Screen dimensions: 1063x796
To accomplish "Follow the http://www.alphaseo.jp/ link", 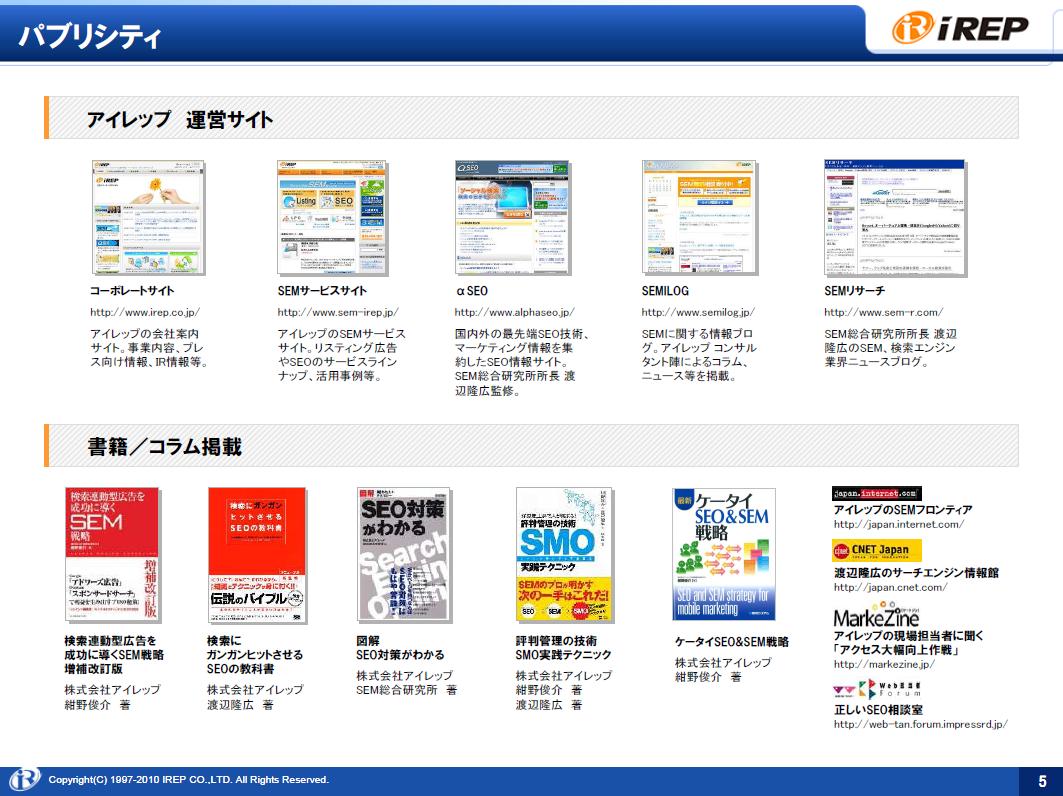I will tap(515, 313).
